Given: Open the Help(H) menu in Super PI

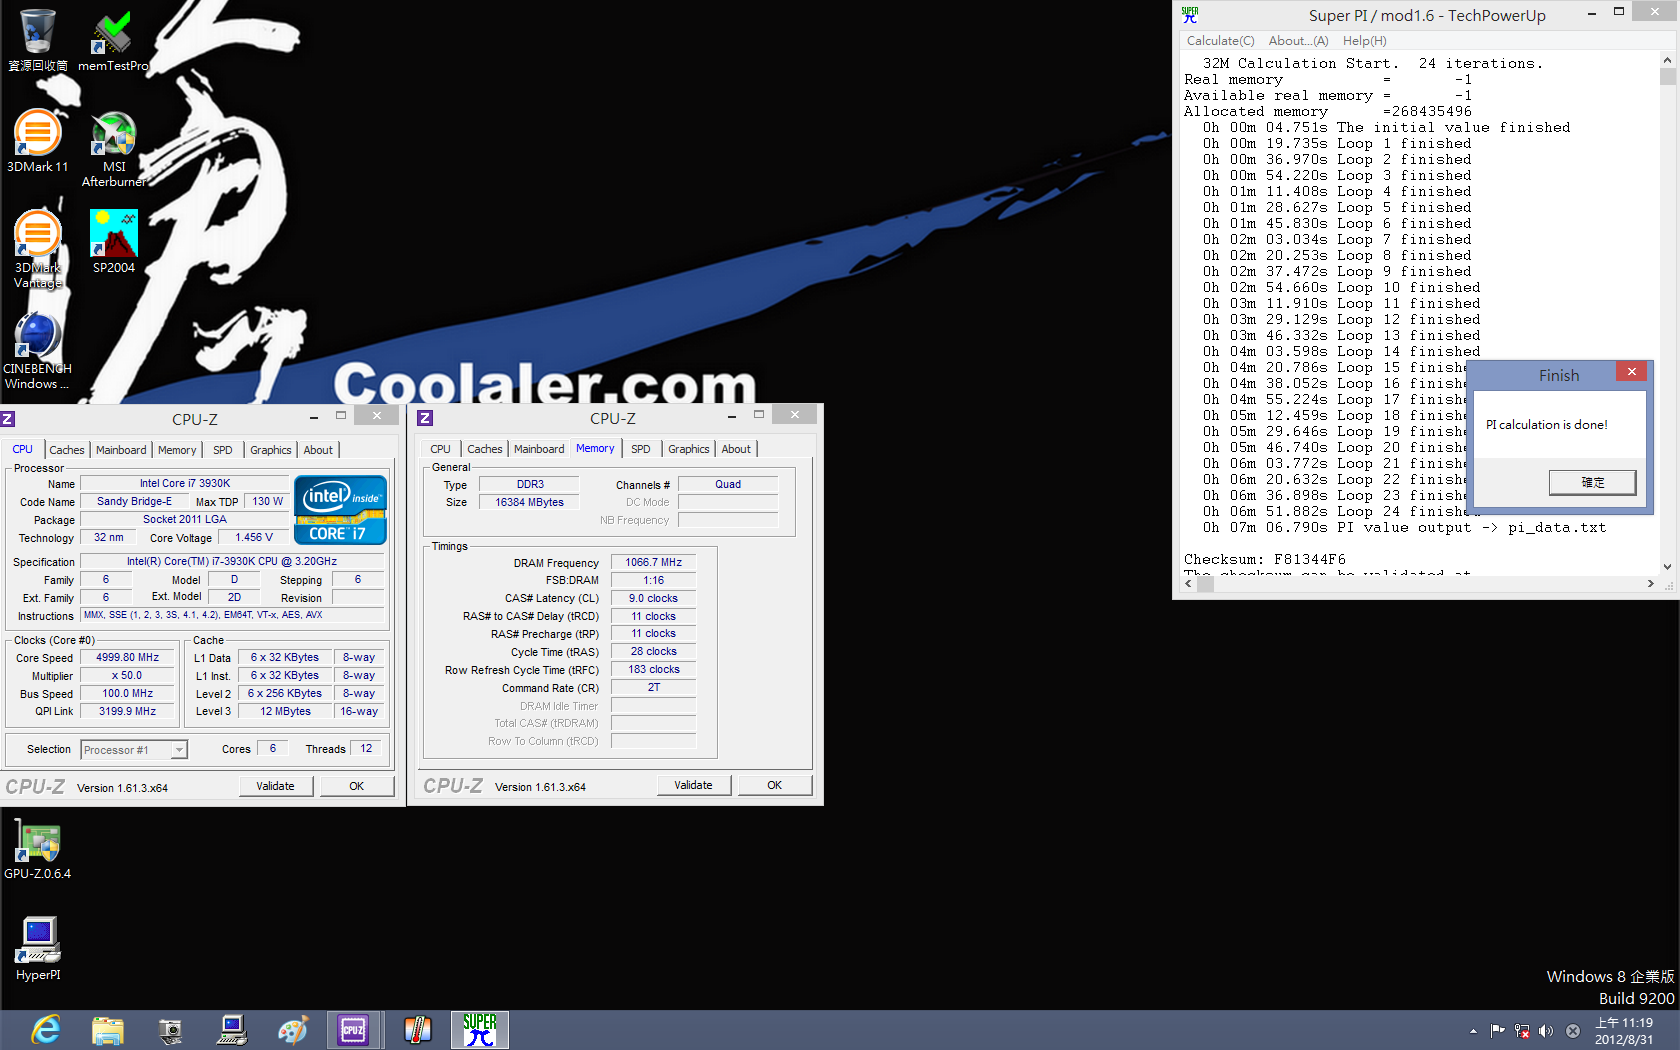Looking at the screenshot, I should 1364,41.
